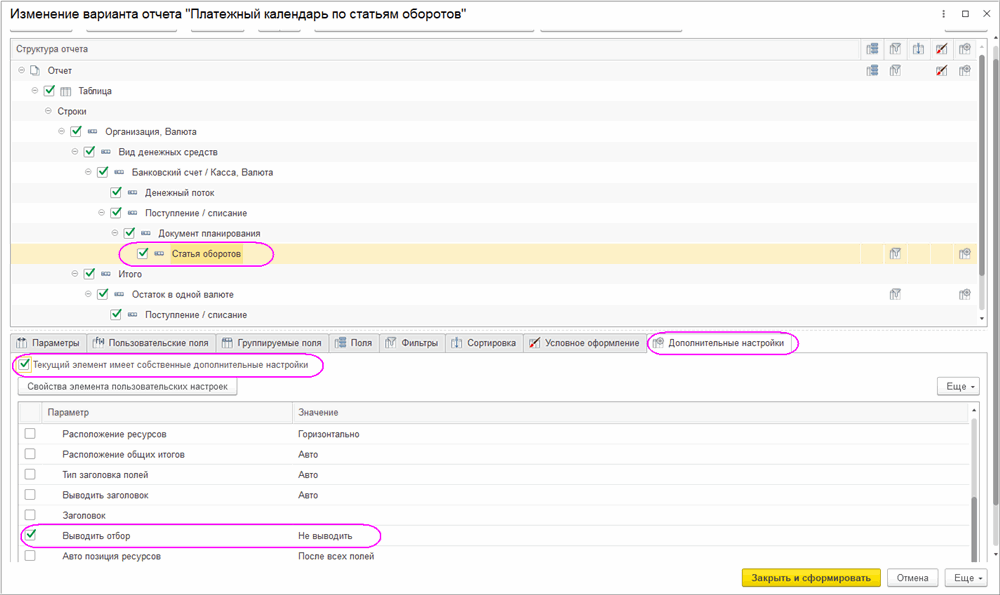
Task: Switch to the Фильтры tab
Action: point(412,344)
